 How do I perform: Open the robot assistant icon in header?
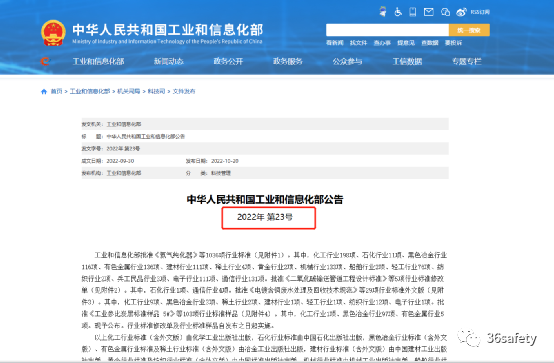[x=383, y=12]
